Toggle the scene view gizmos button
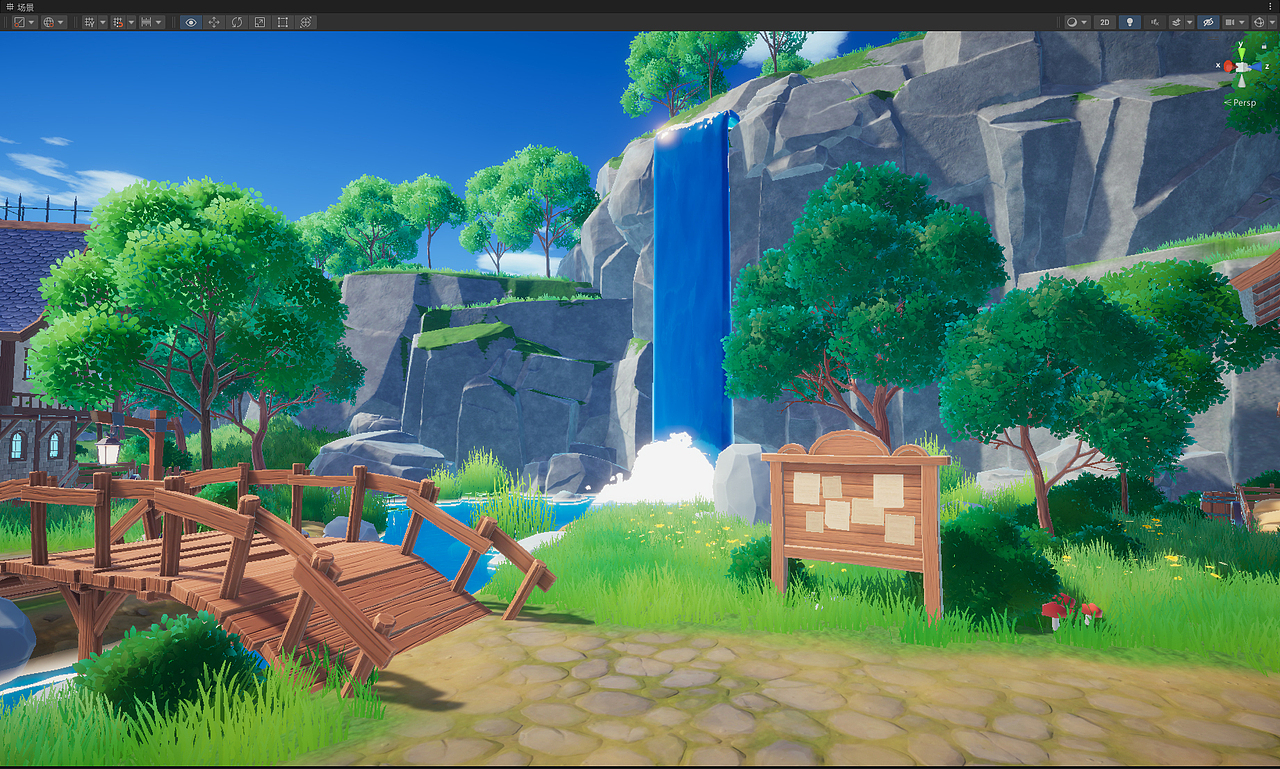The image size is (1280, 769). pyautogui.click(x=1259, y=22)
